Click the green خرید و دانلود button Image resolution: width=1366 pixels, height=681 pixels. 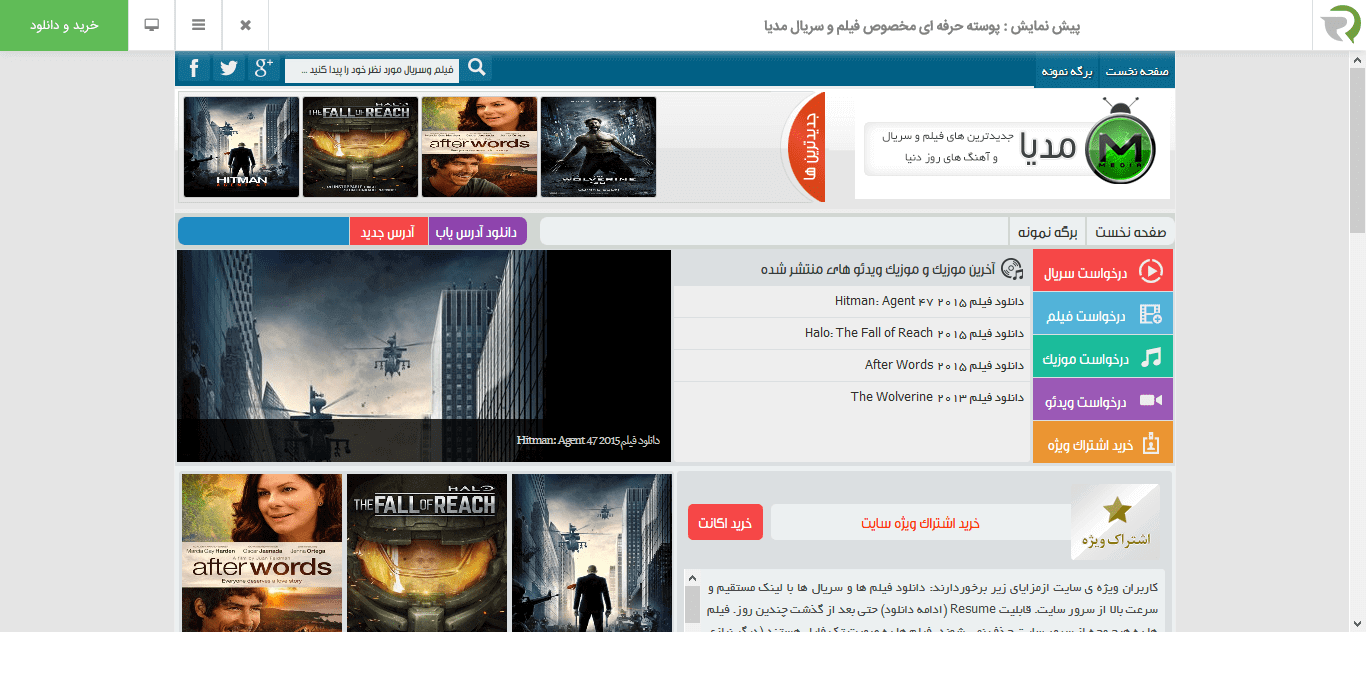[x=64, y=25]
